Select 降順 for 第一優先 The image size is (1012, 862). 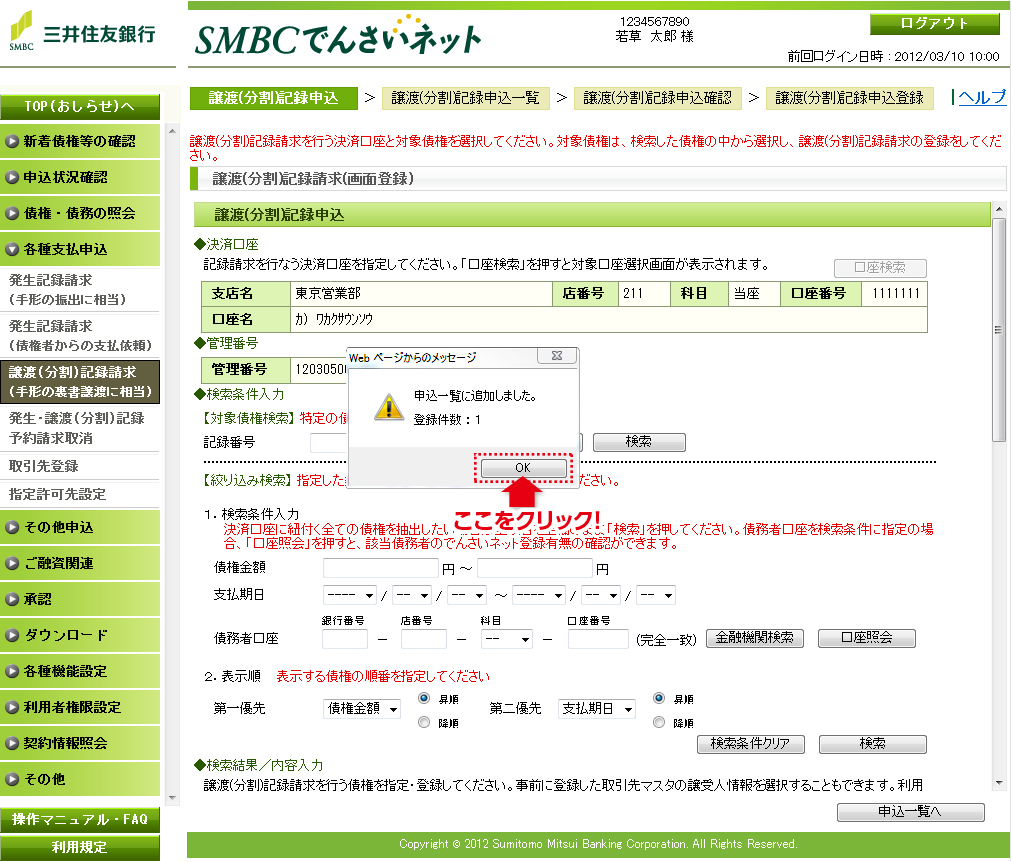tap(424, 723)
